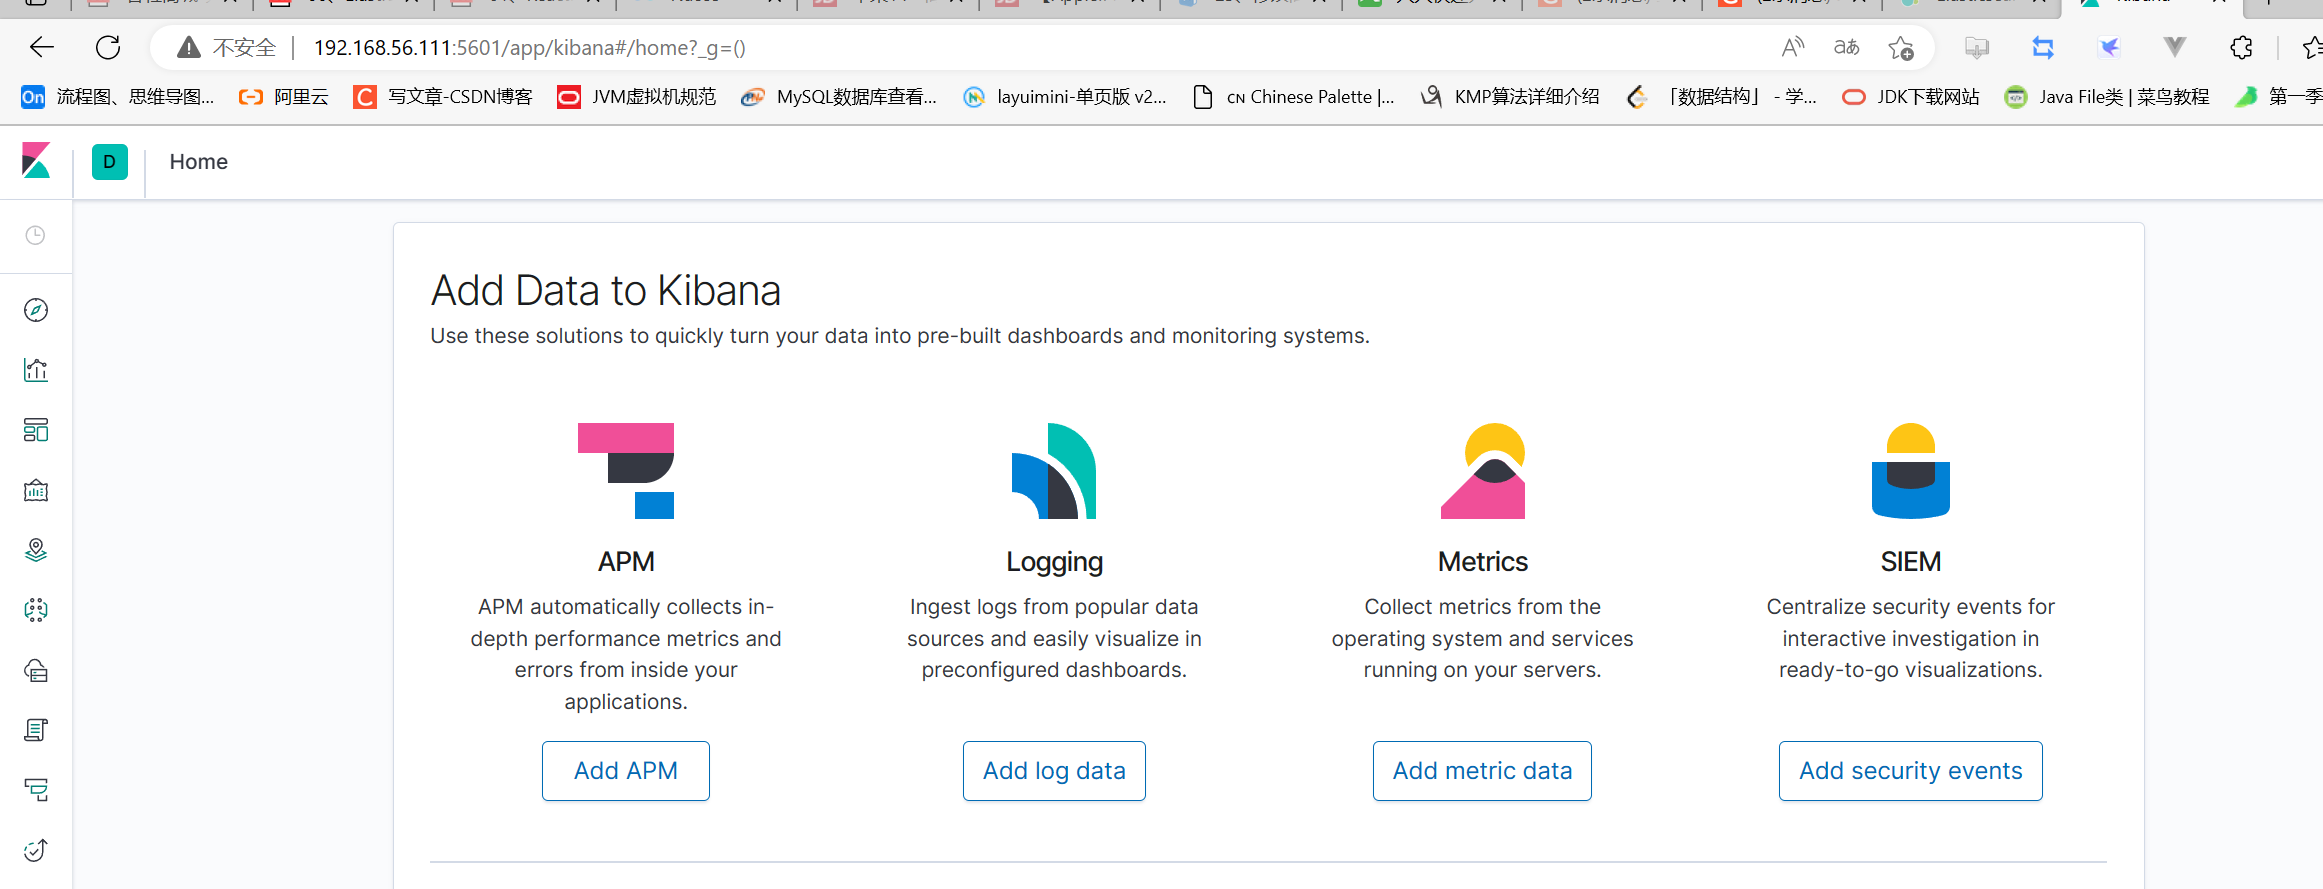
Task: Click the read aloud icon in address bar
Action: pyautogui.click(x=1793, y=47)
